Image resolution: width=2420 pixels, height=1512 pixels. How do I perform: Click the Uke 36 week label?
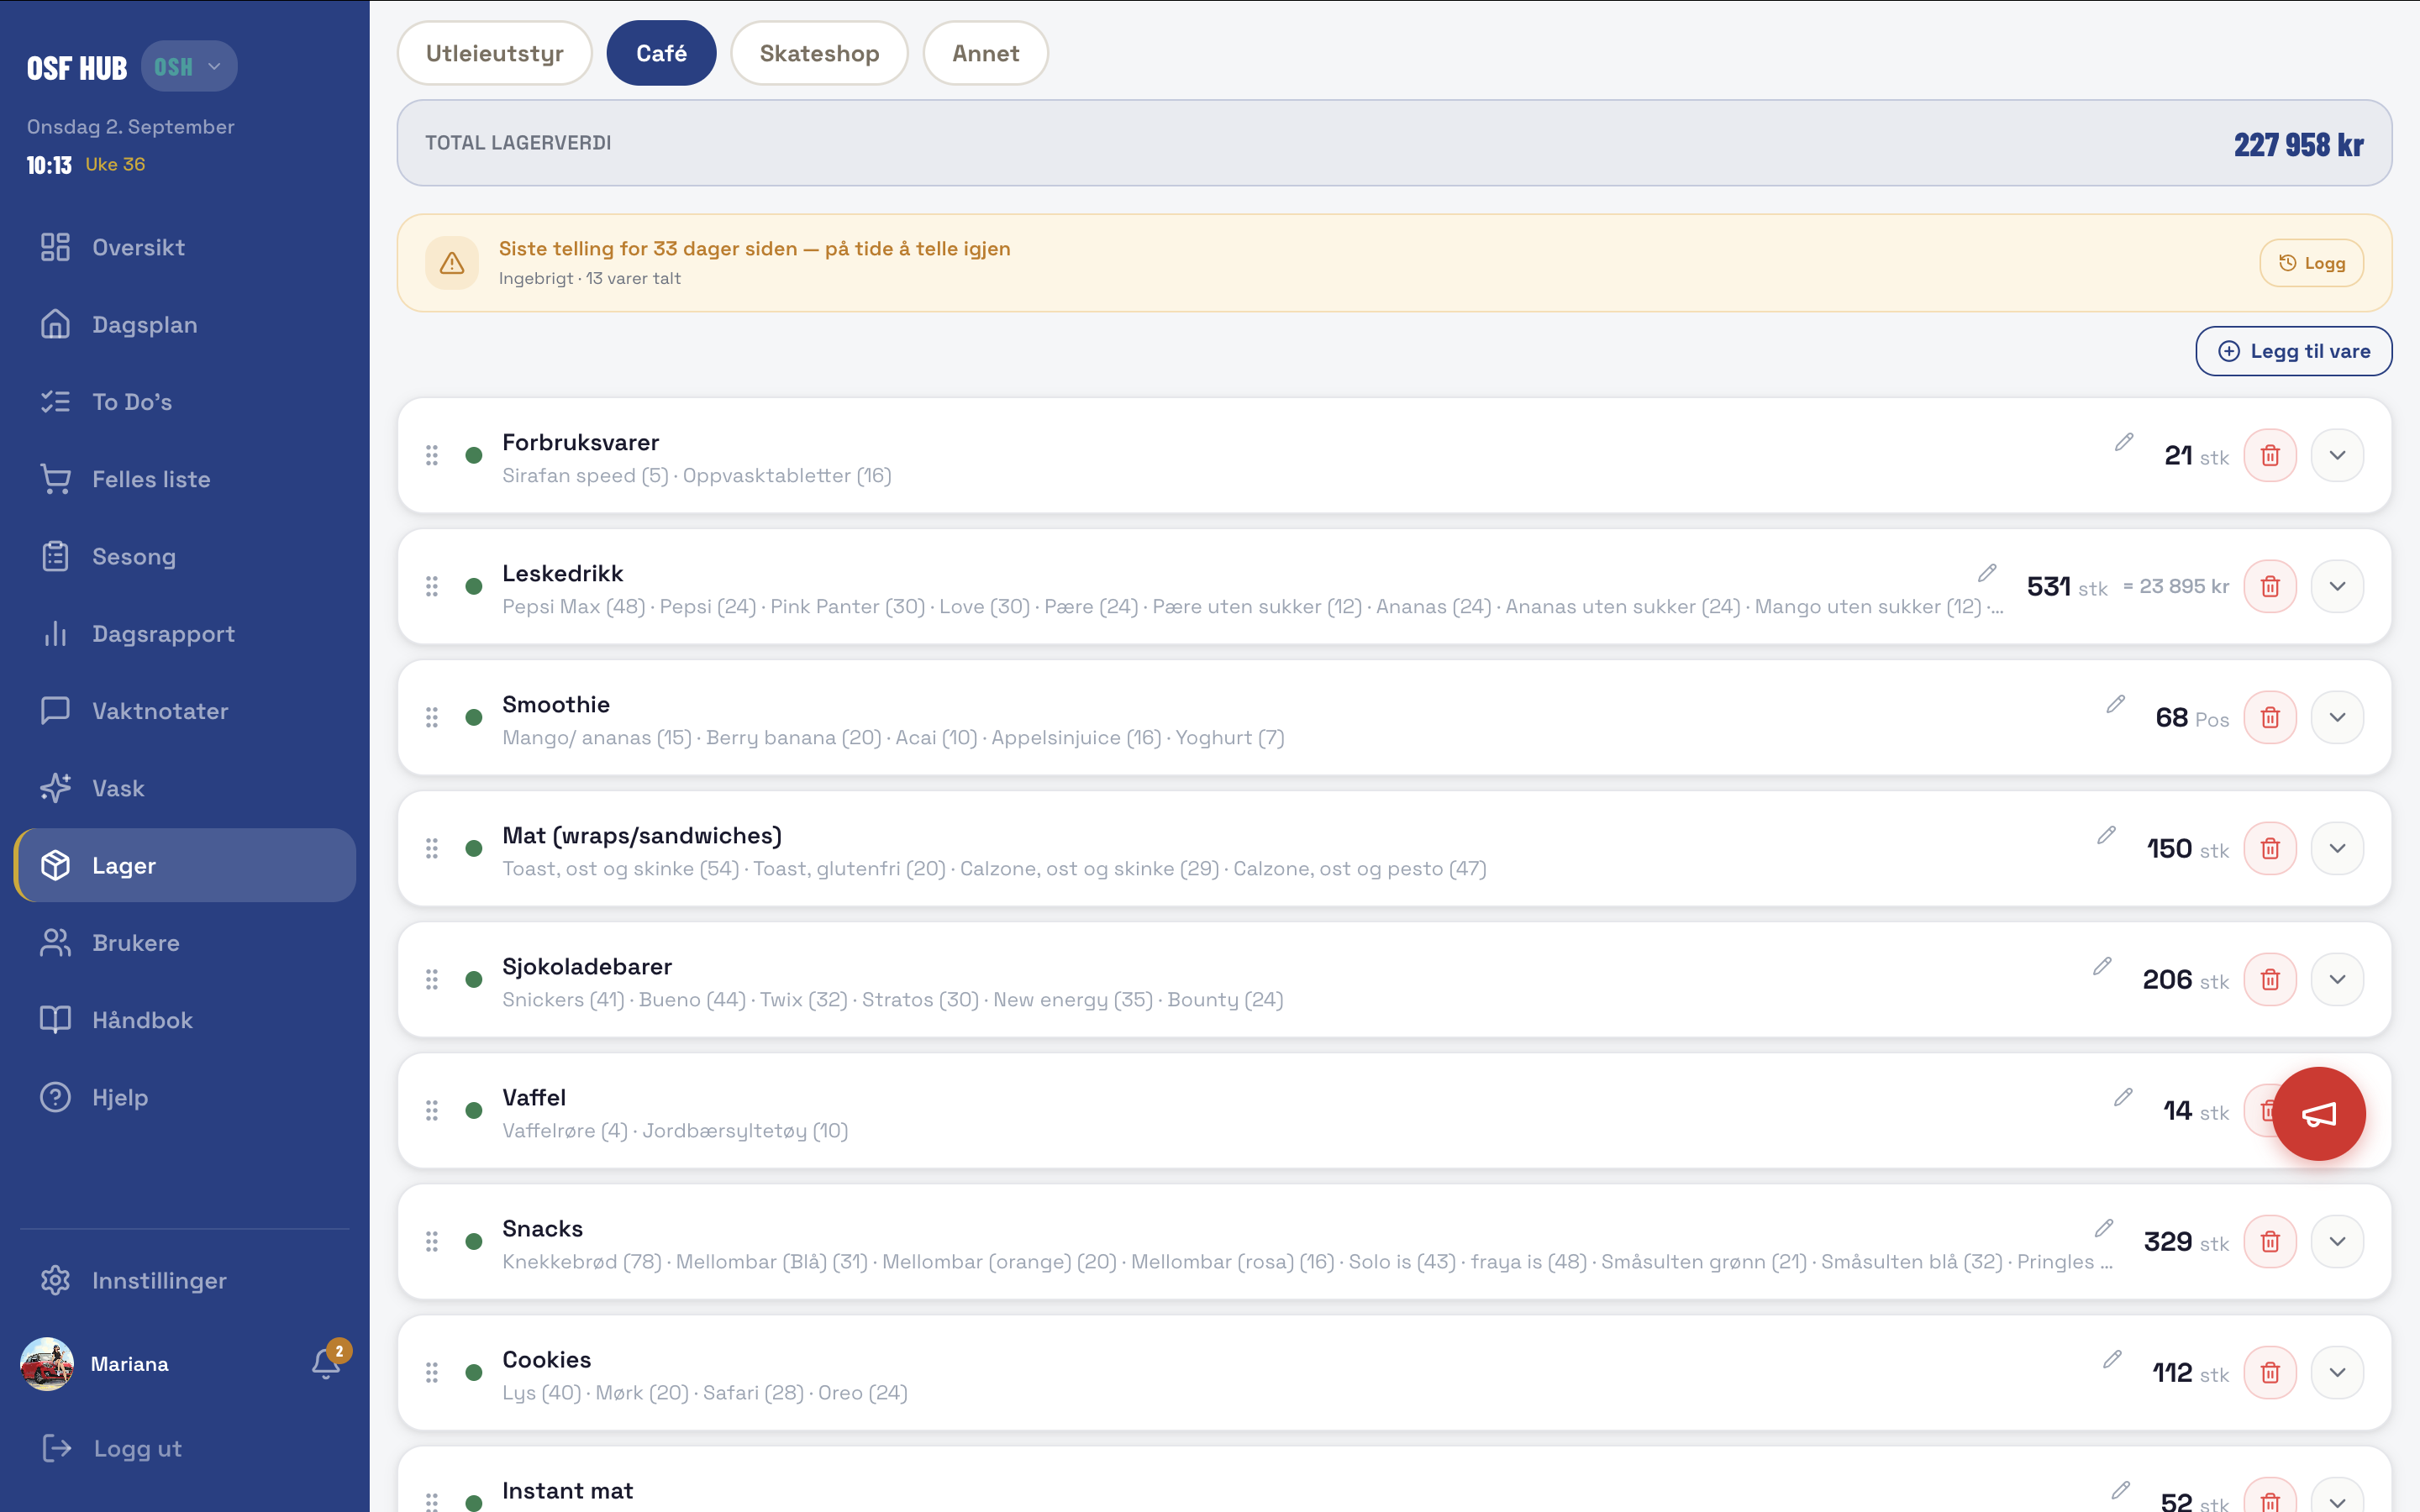[x=115, y=164]
